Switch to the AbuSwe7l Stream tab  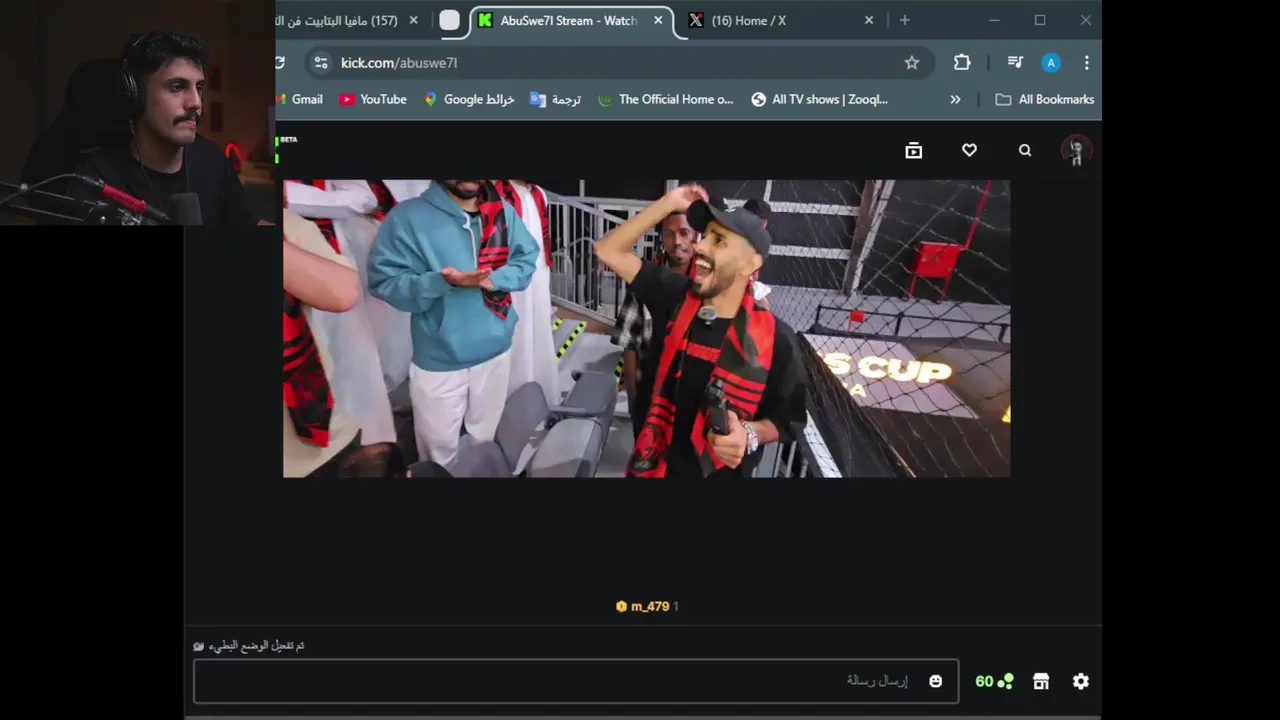[568, 20]
